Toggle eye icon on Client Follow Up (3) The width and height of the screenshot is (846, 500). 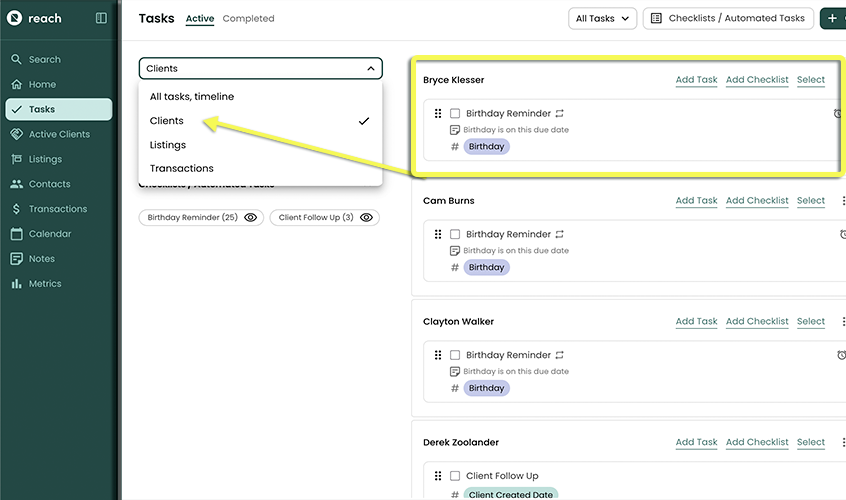(367, 217)
